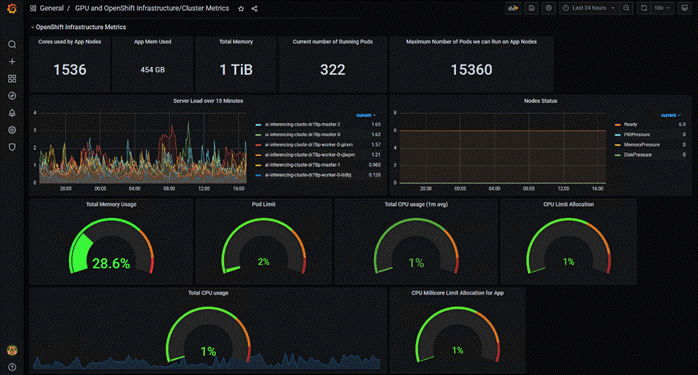Open the worker-0-l68bj legend color swatch
698x375 pixels.
(x=258, y=175)
